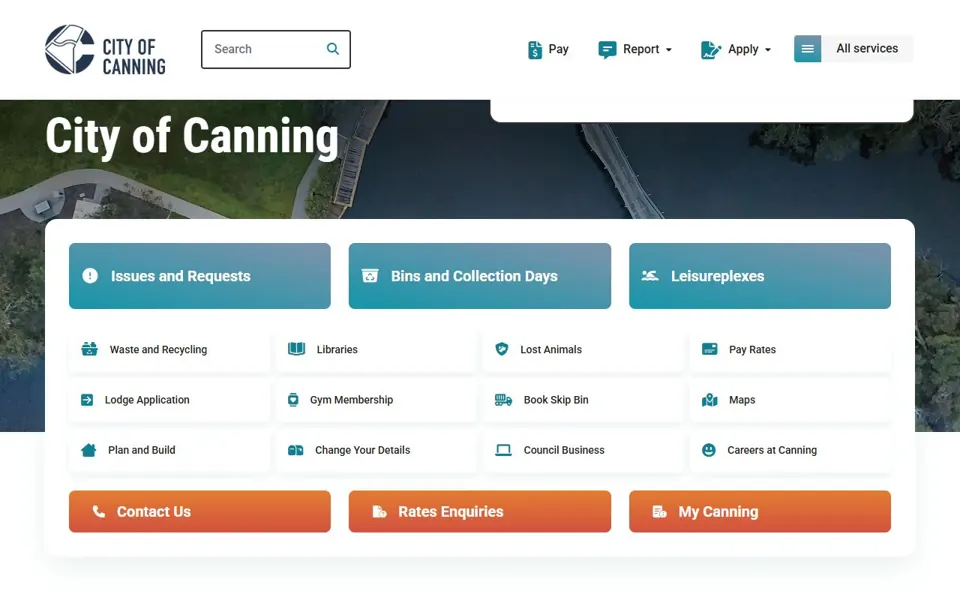Screen dimensions: 960x600
Task: Open the Issues and Requests tile
Action: [x=200, y=276]
